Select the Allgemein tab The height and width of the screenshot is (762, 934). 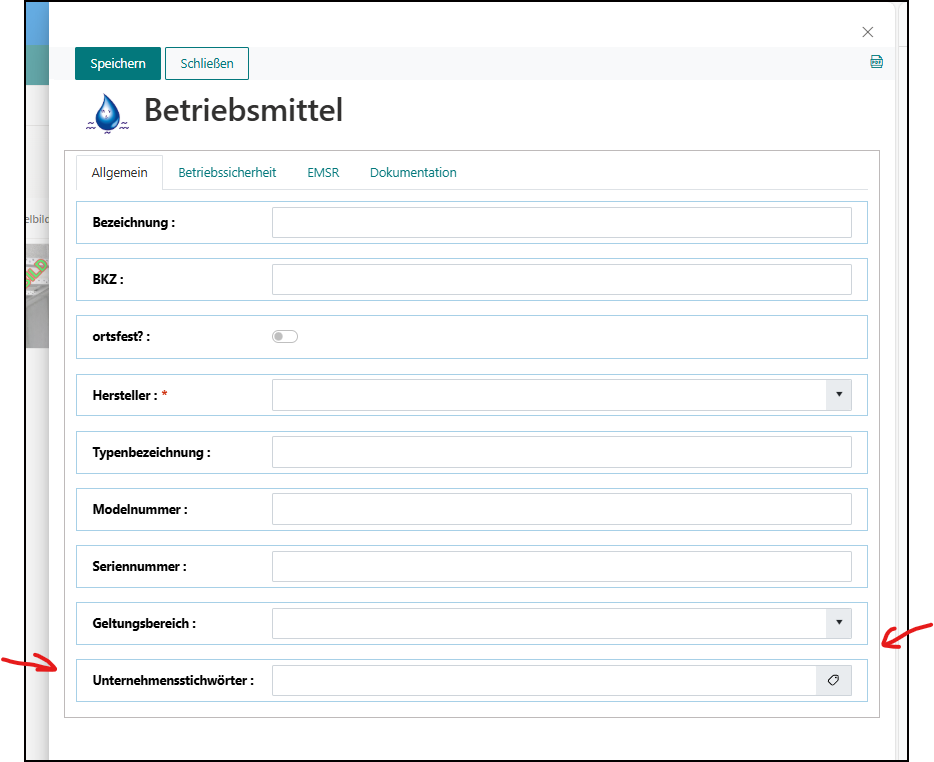119,172
